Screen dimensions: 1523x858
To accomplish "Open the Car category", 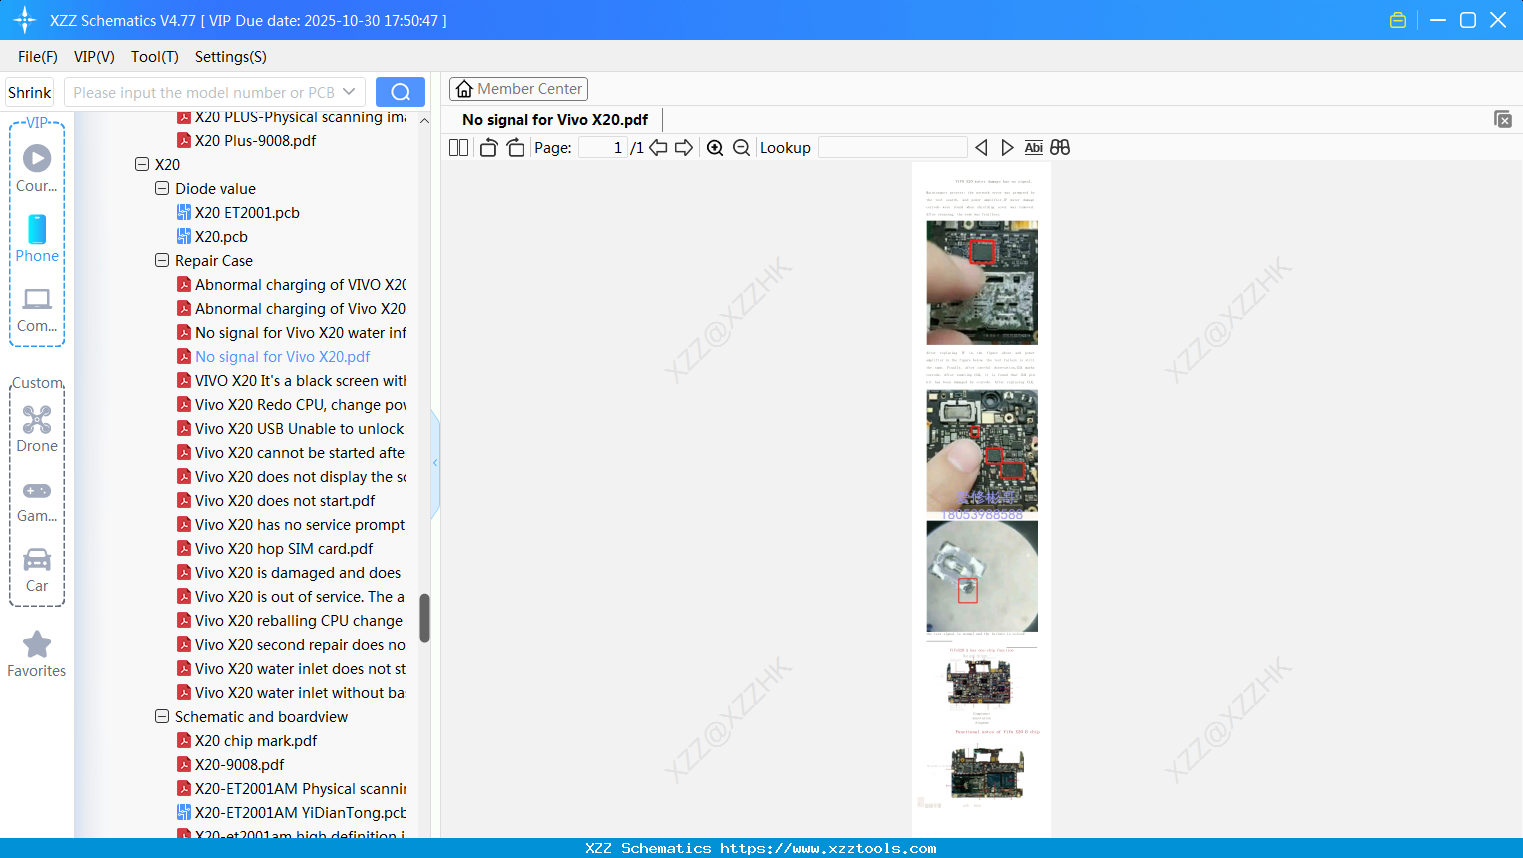I will [x=37, y=569].
